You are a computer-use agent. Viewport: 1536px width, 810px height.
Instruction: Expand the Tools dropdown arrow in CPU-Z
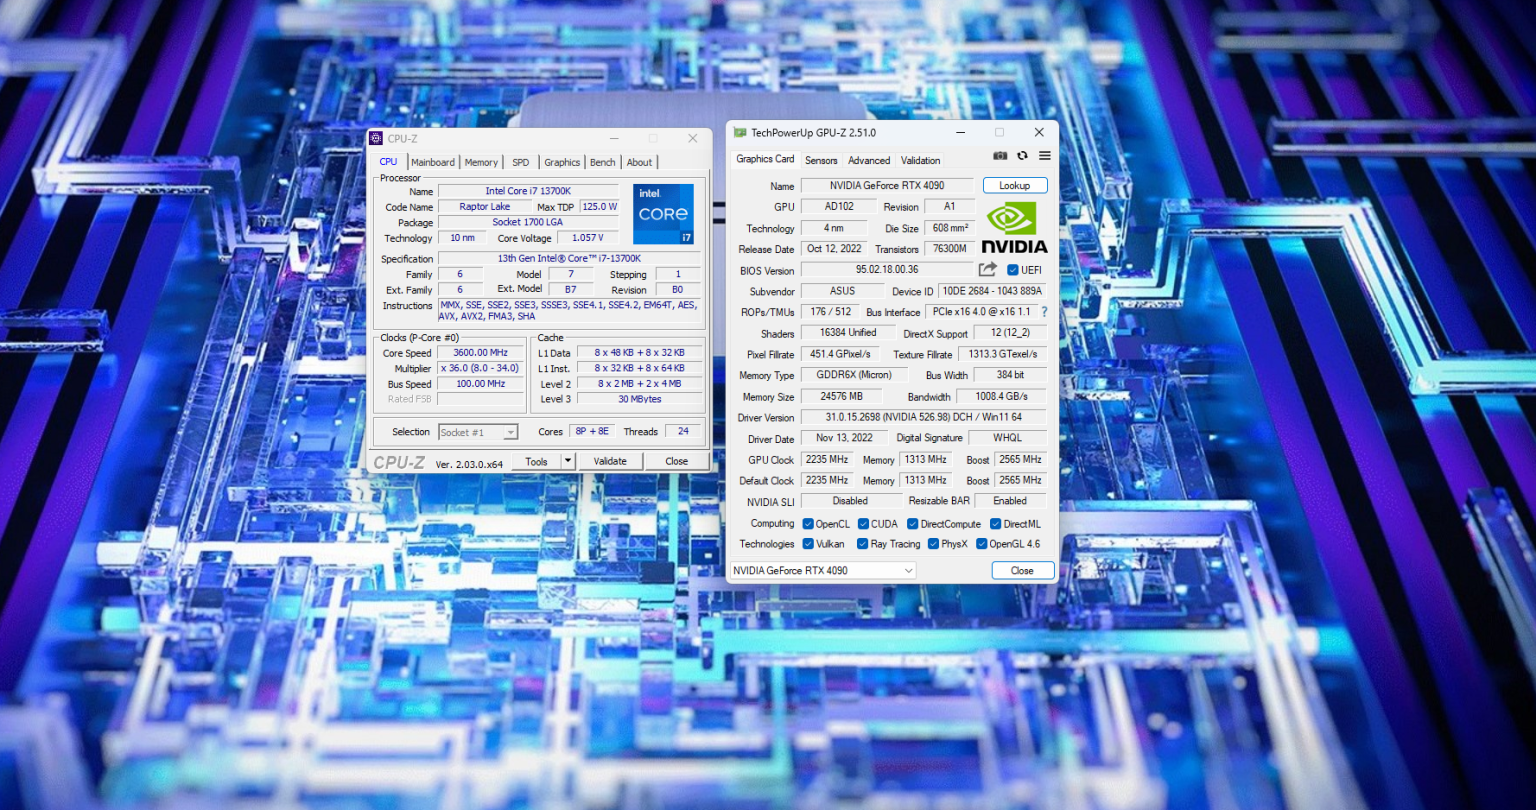566,461
